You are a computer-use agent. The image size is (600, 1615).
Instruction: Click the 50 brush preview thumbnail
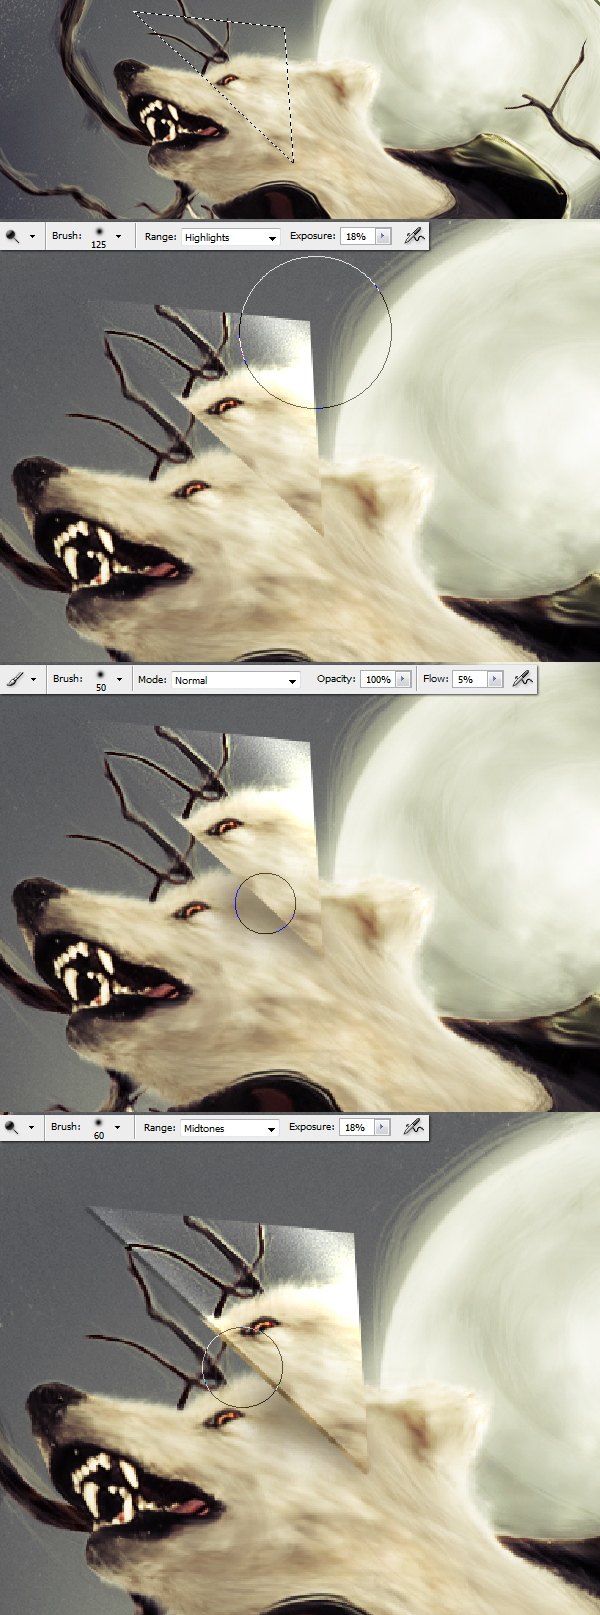pos(100,679)
